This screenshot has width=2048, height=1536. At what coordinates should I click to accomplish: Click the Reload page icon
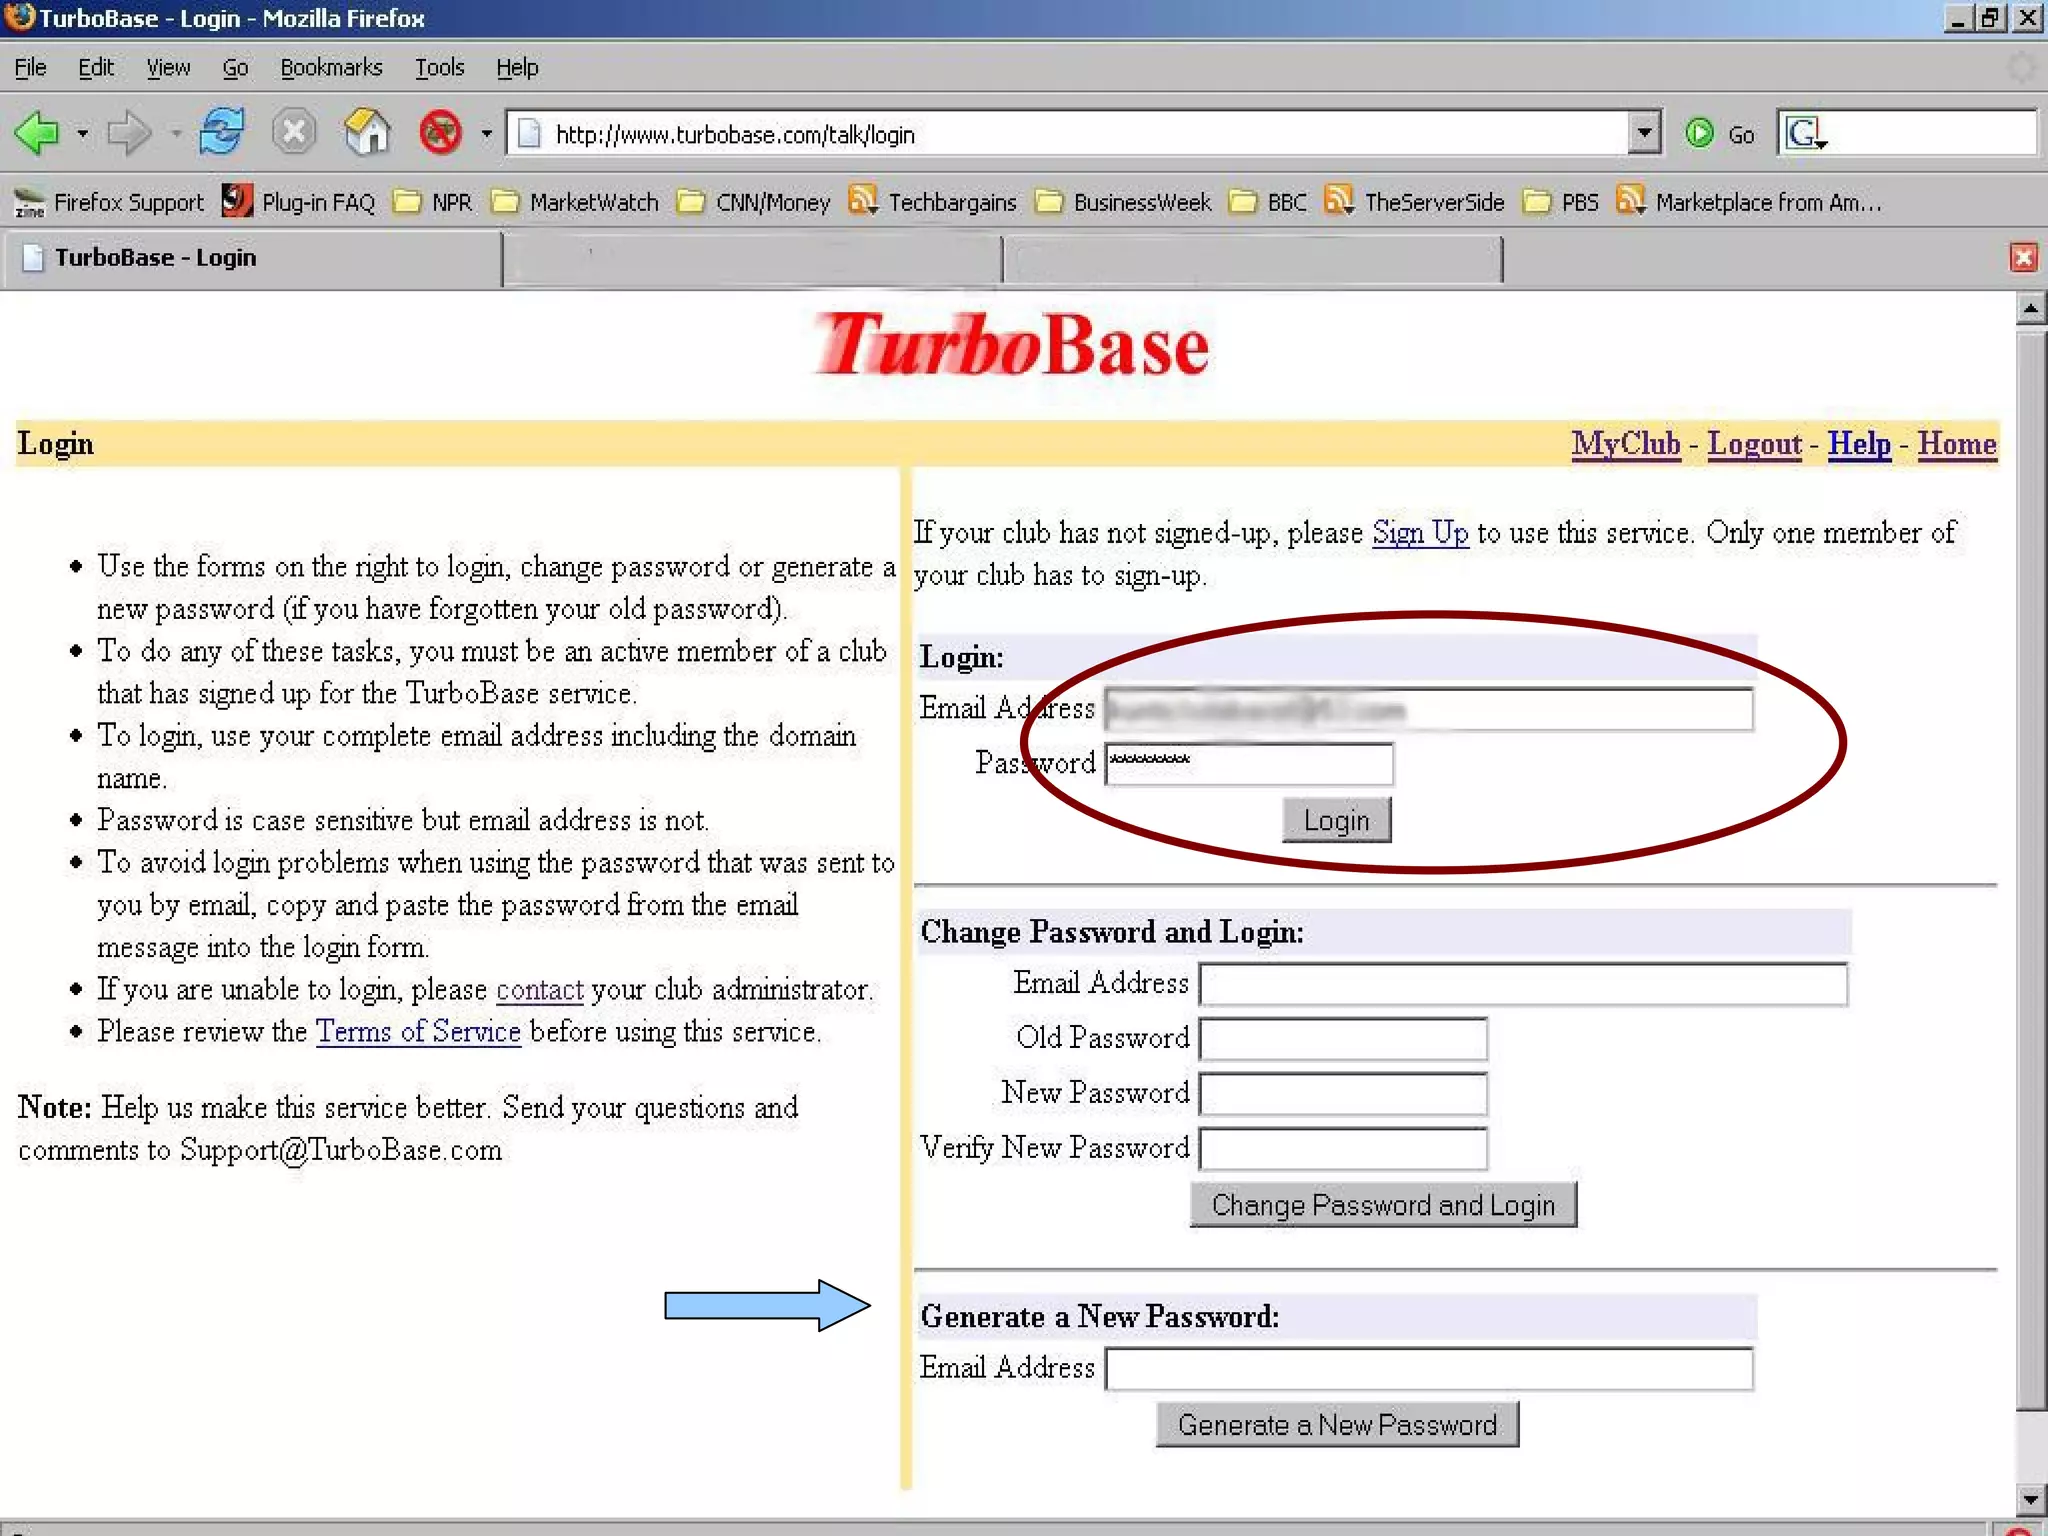pos(221,133)
